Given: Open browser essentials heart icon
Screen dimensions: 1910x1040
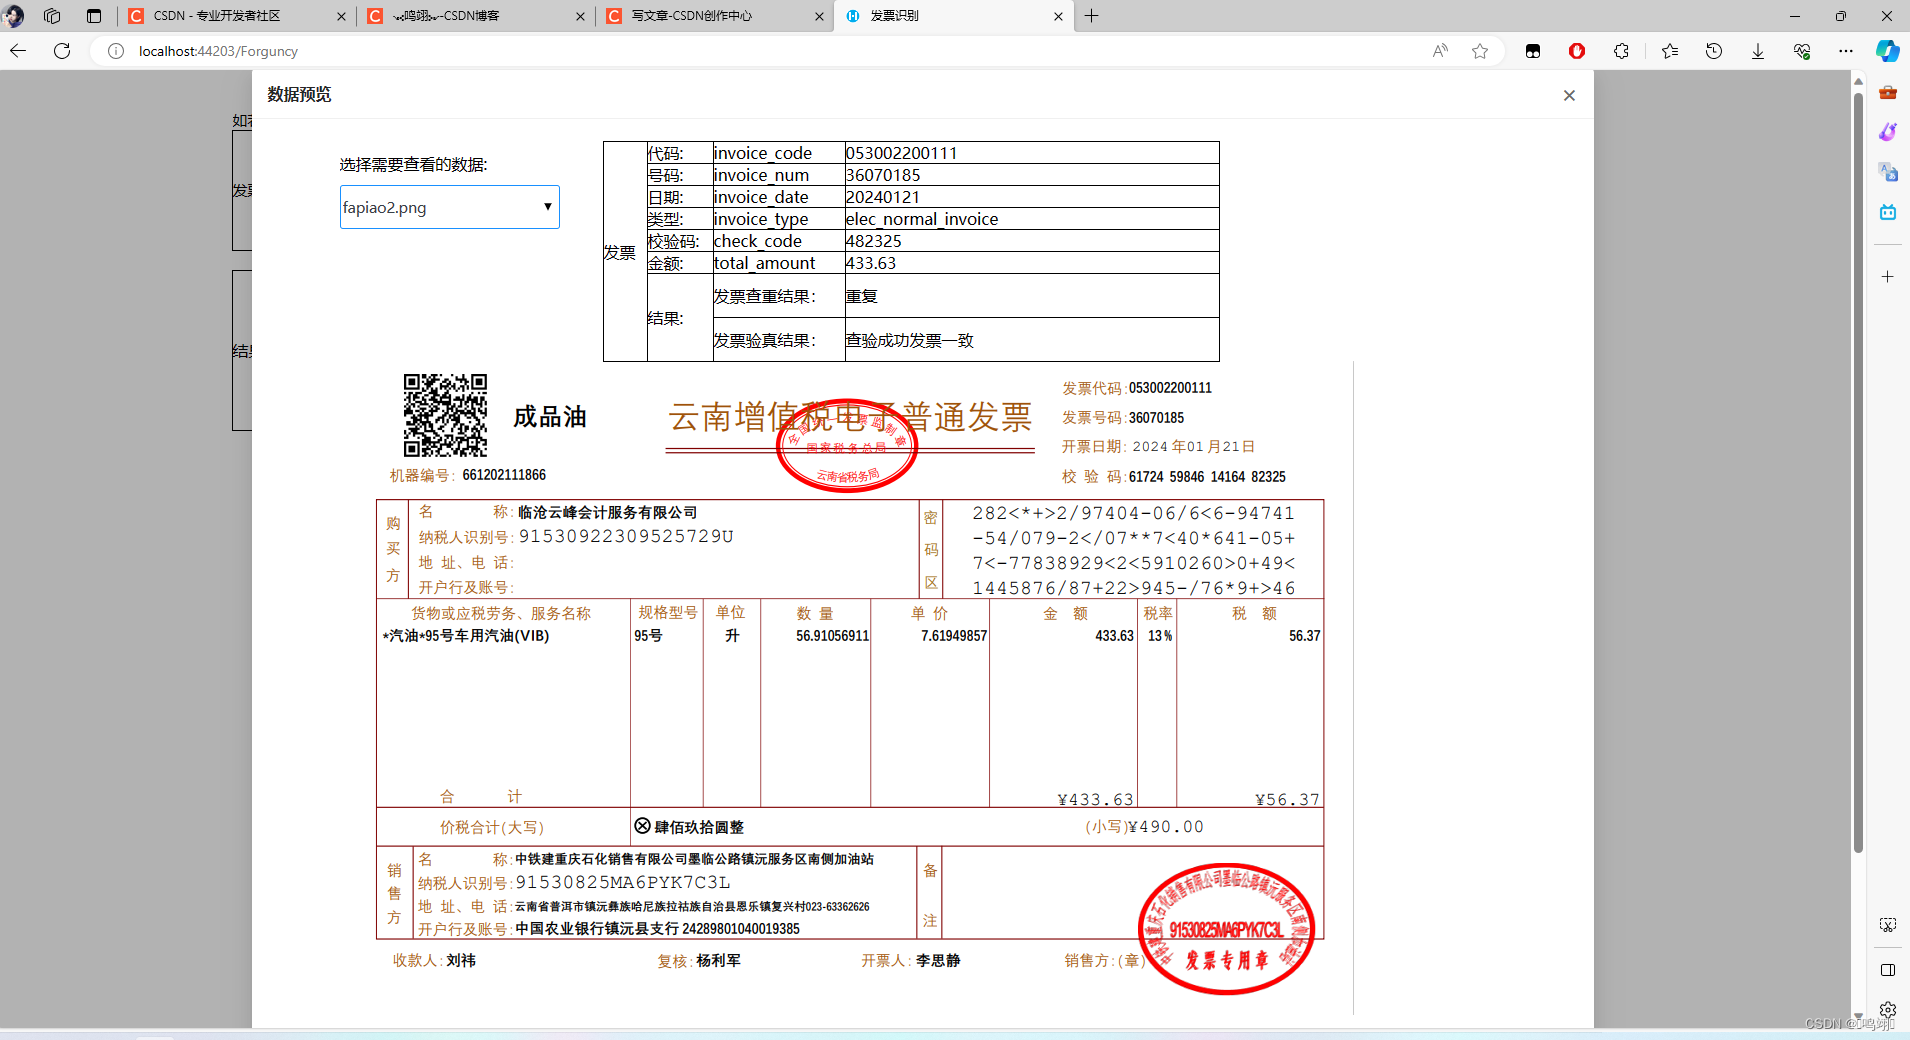Looking at the screenshot, I should 1802,51.
